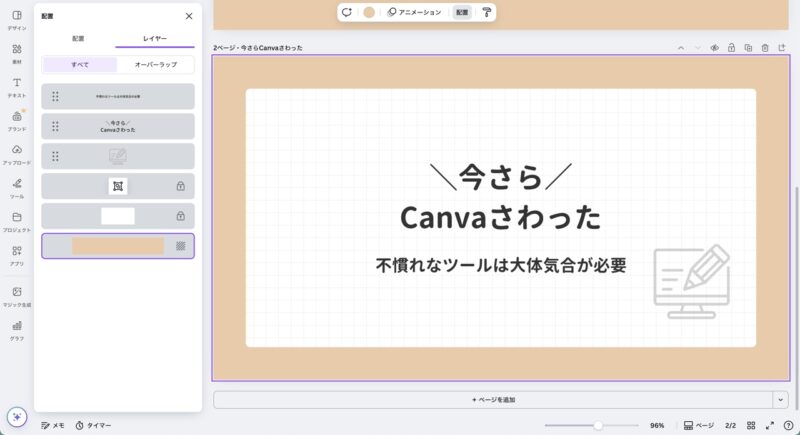Image resolution: width=800 pixels, height=435 pixels.
Task: Click the page title 今さらCanvaさわった
Action: pyautogui.click(x=271, y=48)
